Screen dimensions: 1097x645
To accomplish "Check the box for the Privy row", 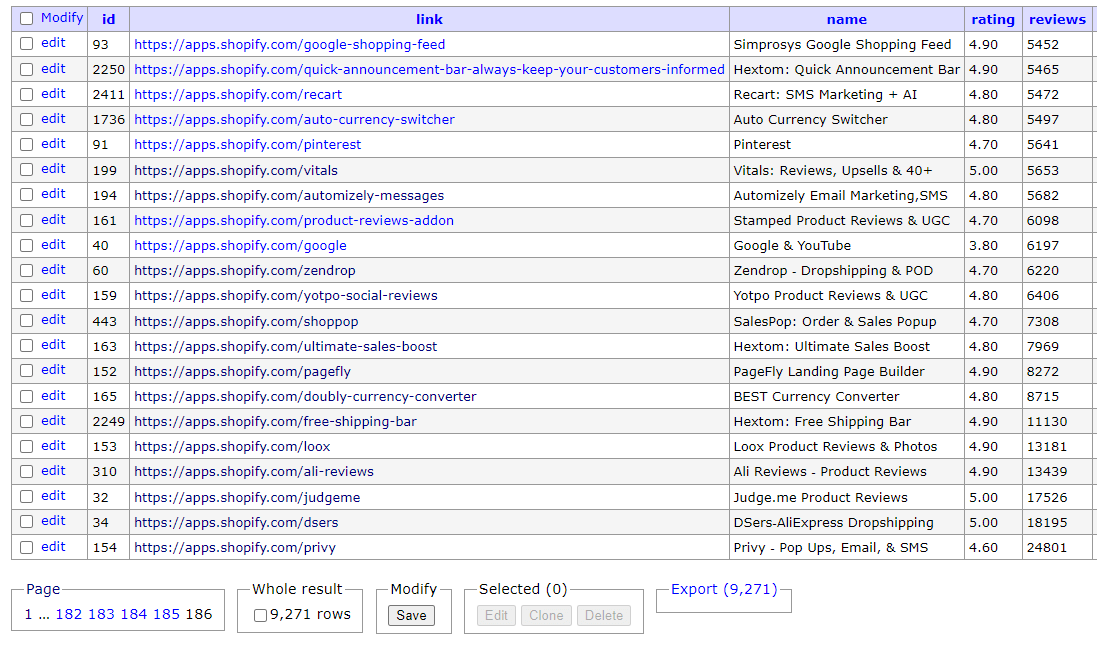I will [27, 547].
